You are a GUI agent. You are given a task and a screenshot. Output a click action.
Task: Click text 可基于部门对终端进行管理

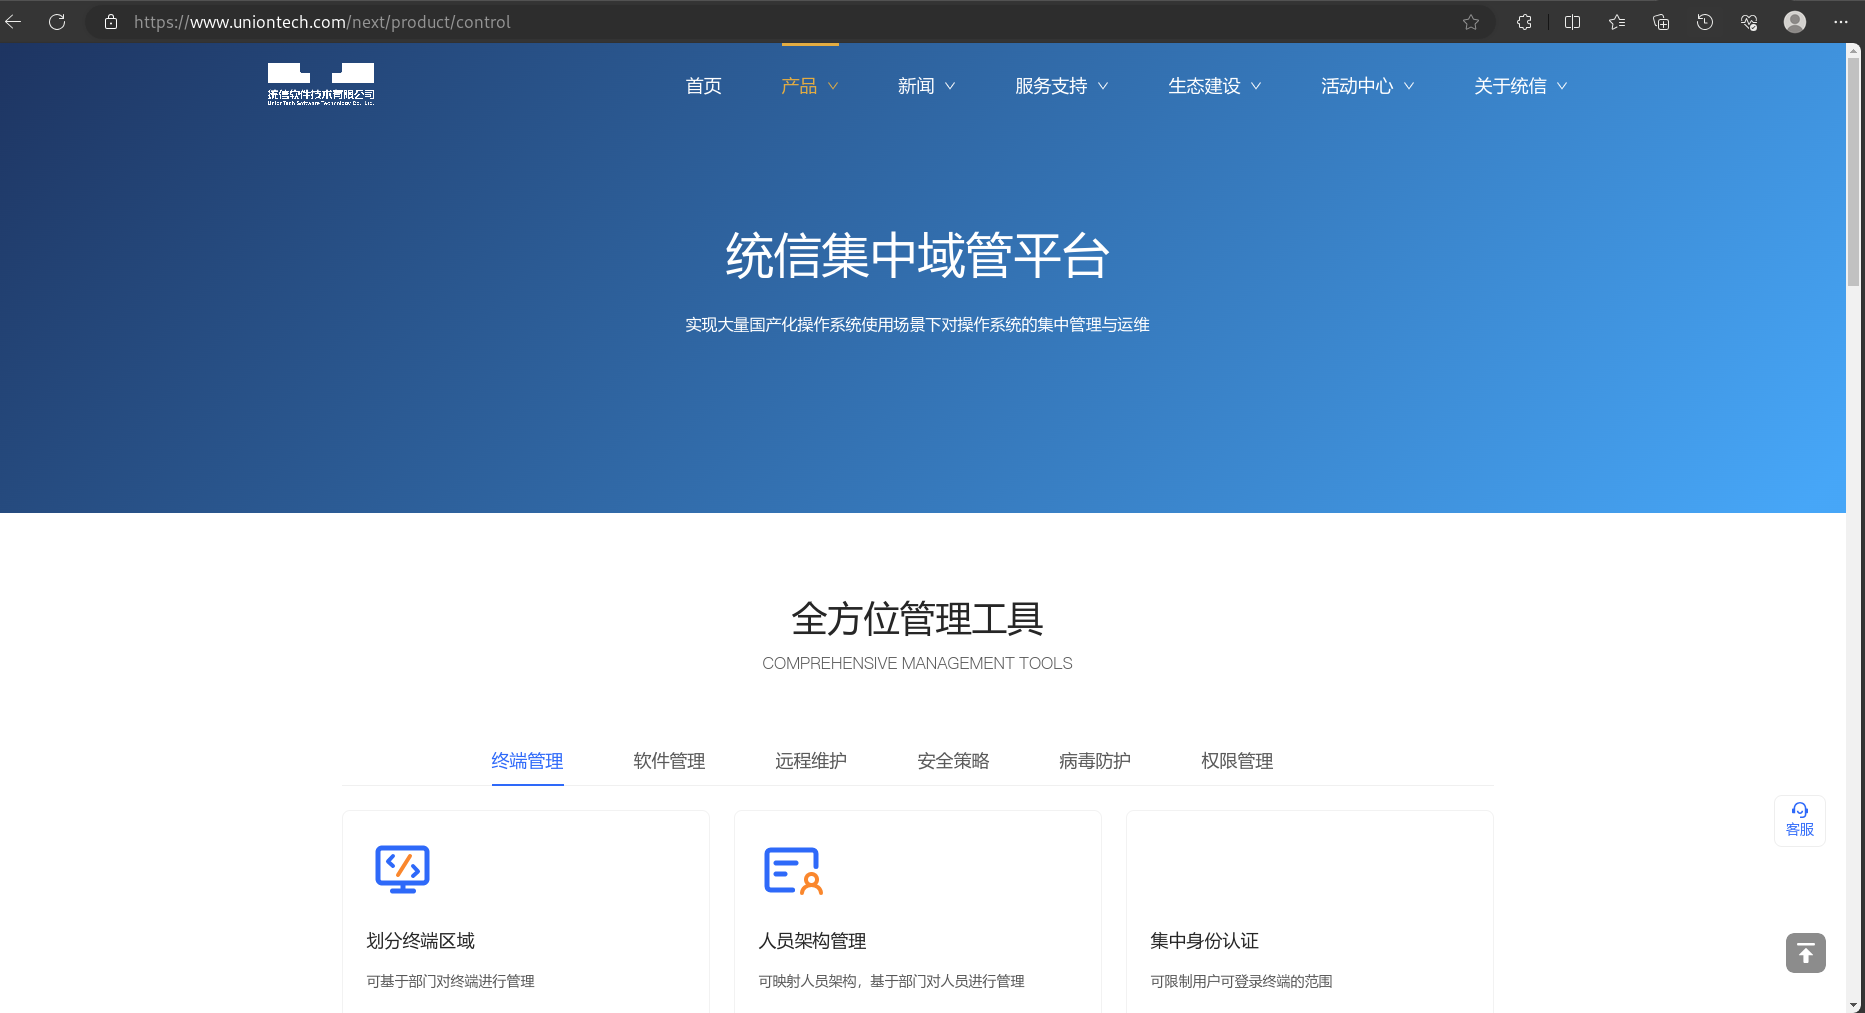pos(450,981)
